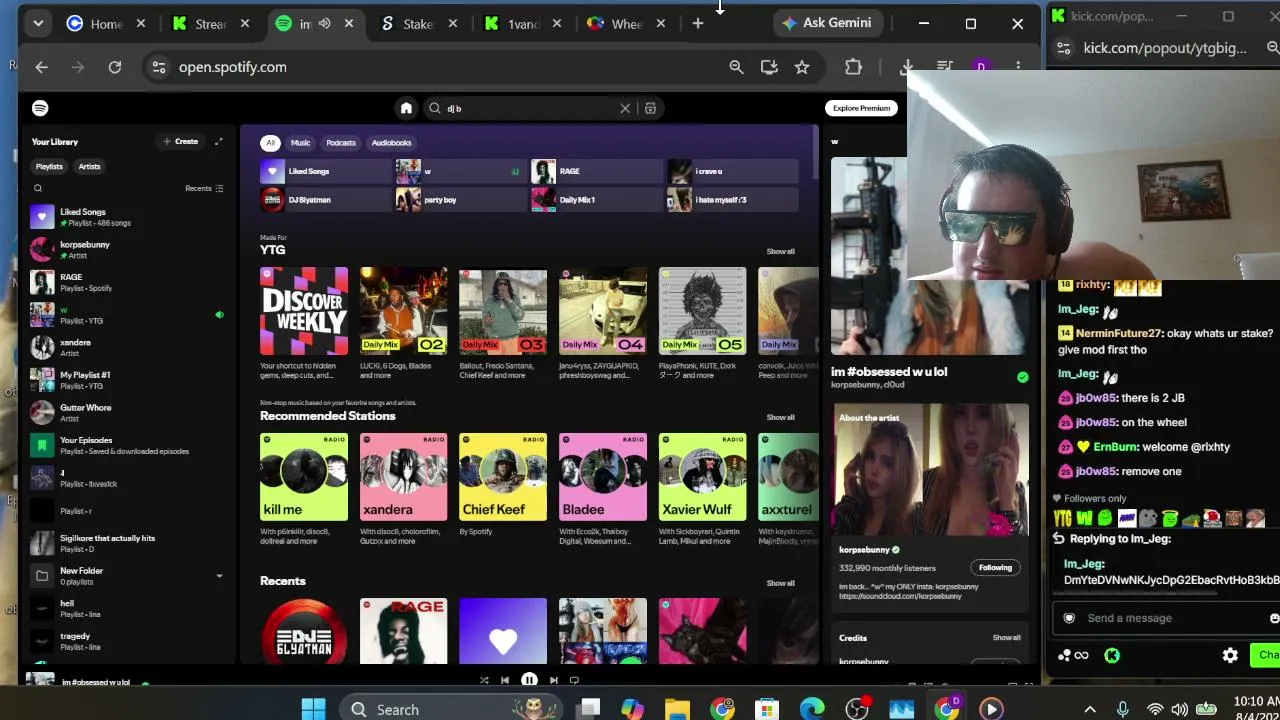Open Chrome Extensions puzzle icon

pyautogui.click(x=853, y=67)
